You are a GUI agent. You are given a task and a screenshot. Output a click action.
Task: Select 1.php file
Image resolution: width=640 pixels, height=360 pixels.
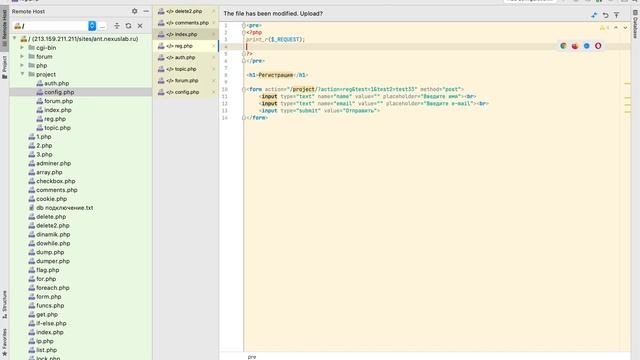[40, 137]
